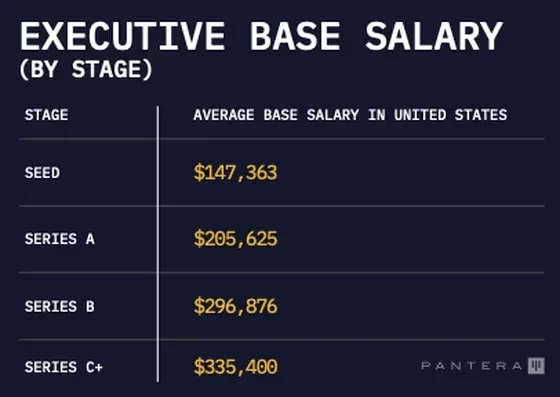Click the Pantera logo icon
The image size is (560, 397).
[536, 366]
